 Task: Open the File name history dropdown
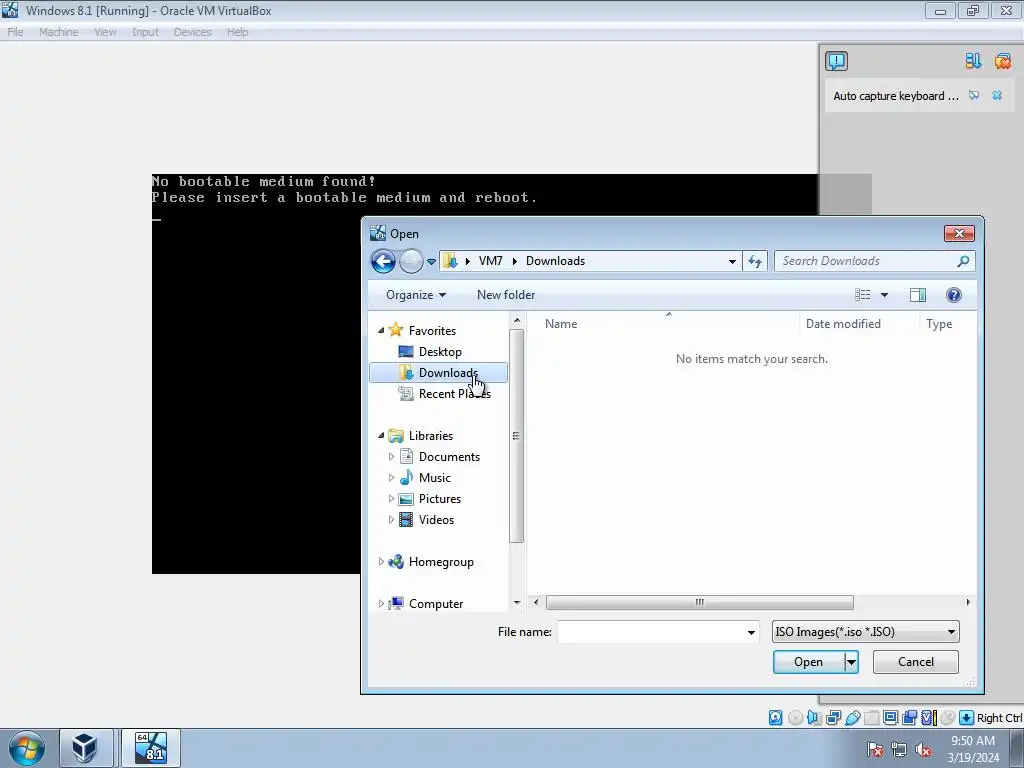(x=751, y=632)
